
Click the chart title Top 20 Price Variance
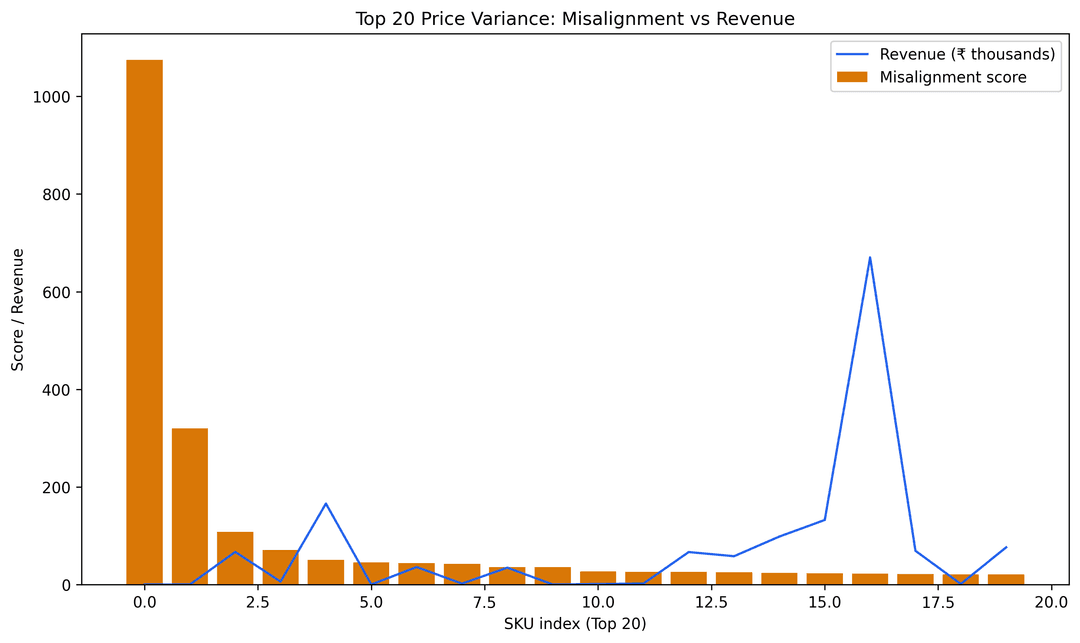pos(575,18)
